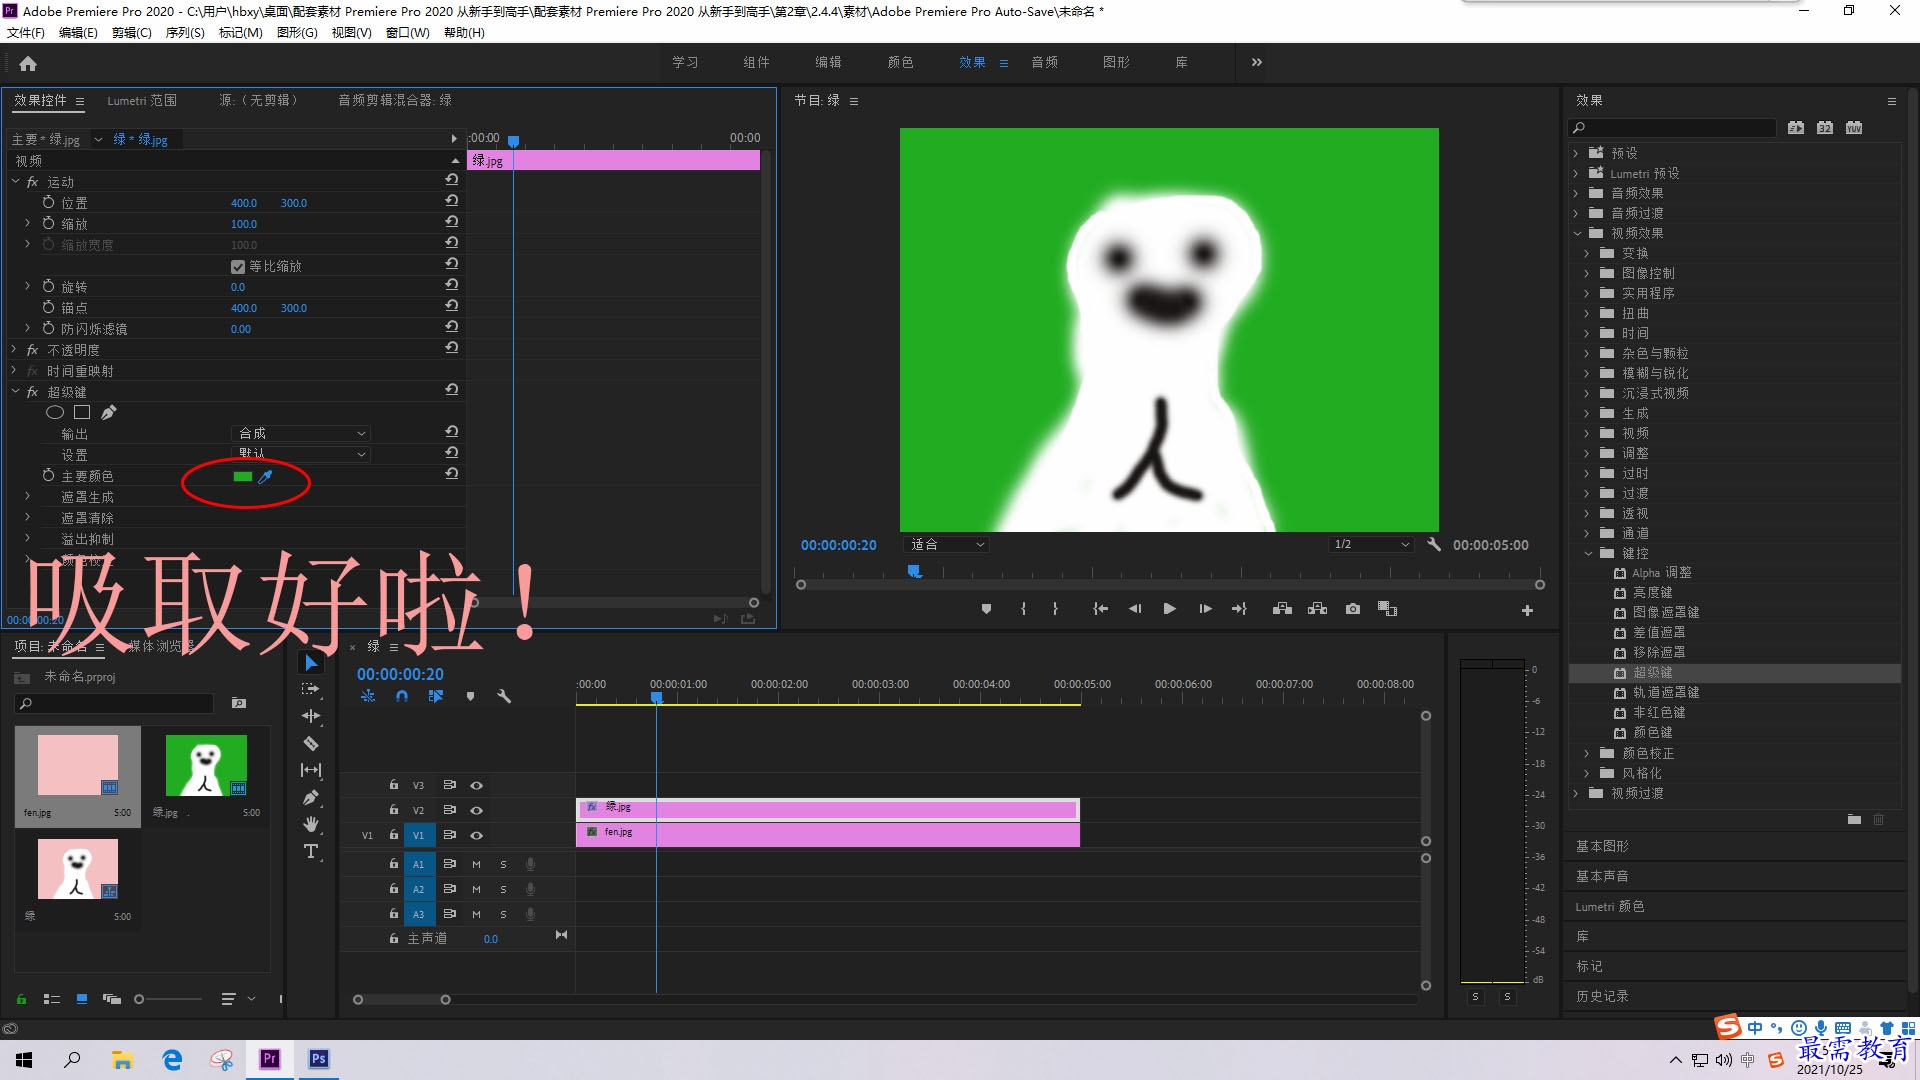Open the 序列(S) menu
1920x1080 pixels.
click(185, 32)
